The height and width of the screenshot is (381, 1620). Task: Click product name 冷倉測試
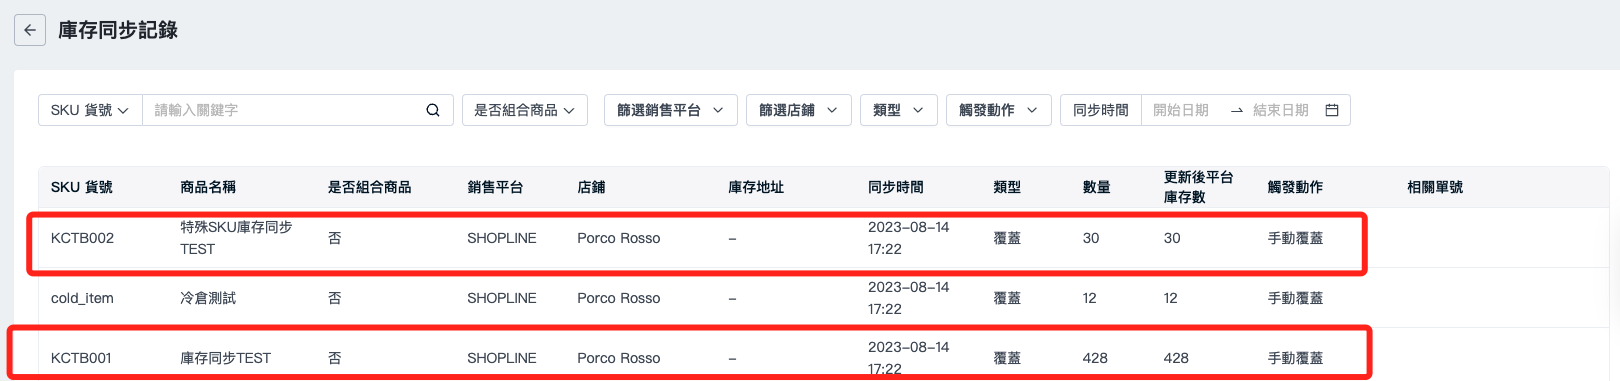pos(208,298)
